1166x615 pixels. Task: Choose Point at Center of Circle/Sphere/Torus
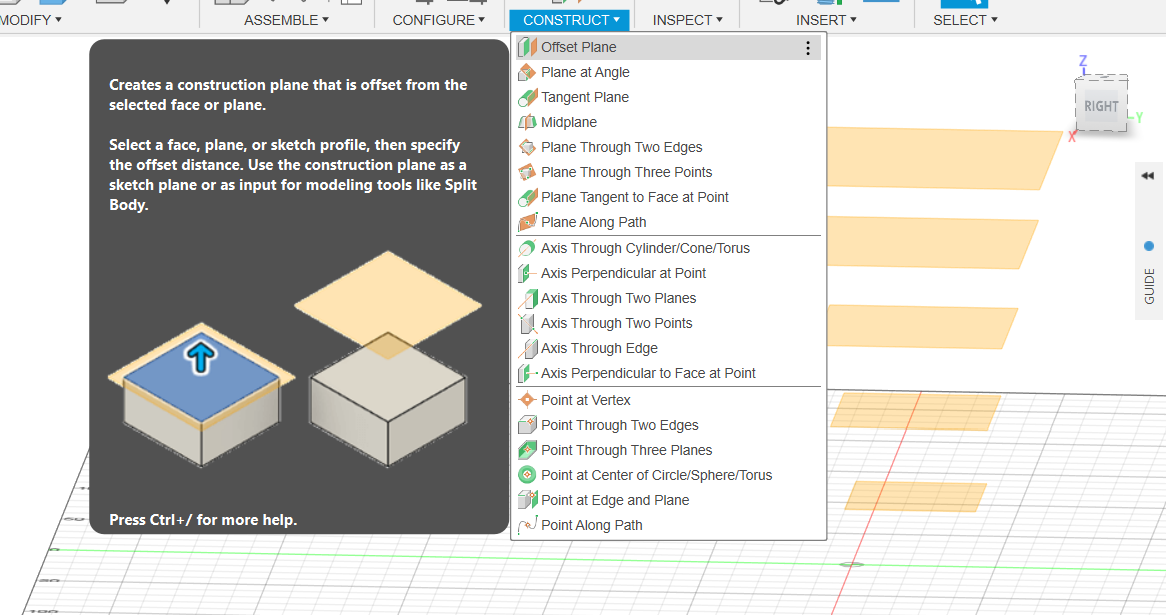657,475
